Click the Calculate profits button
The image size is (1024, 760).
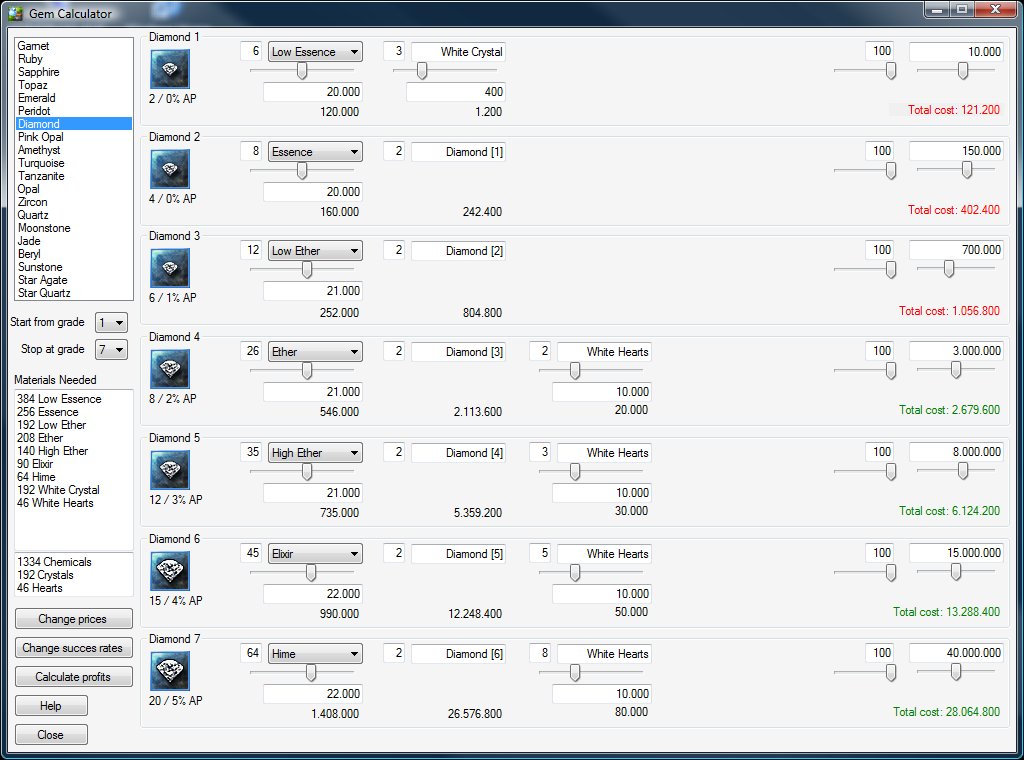73,677
